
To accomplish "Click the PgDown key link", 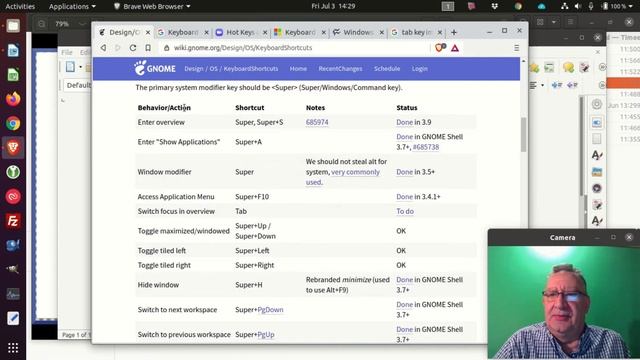I will coord(270,309).
